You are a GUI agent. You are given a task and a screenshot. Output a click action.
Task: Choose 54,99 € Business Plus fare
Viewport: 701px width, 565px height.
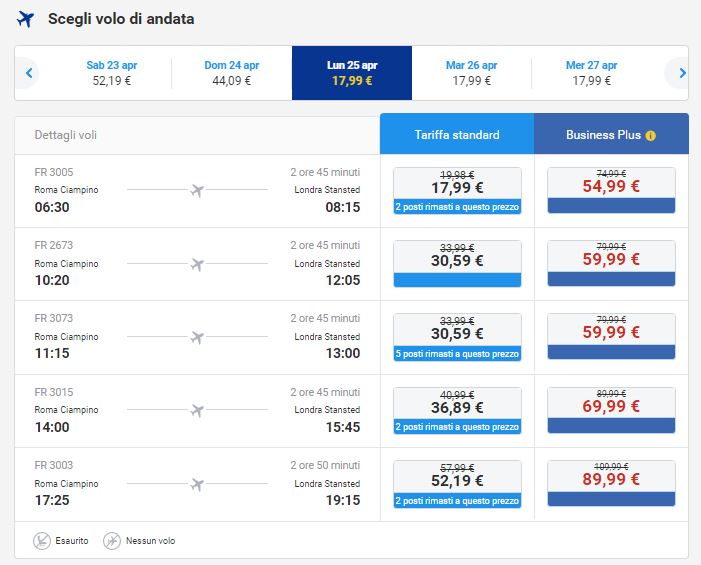tap(611, 190)
